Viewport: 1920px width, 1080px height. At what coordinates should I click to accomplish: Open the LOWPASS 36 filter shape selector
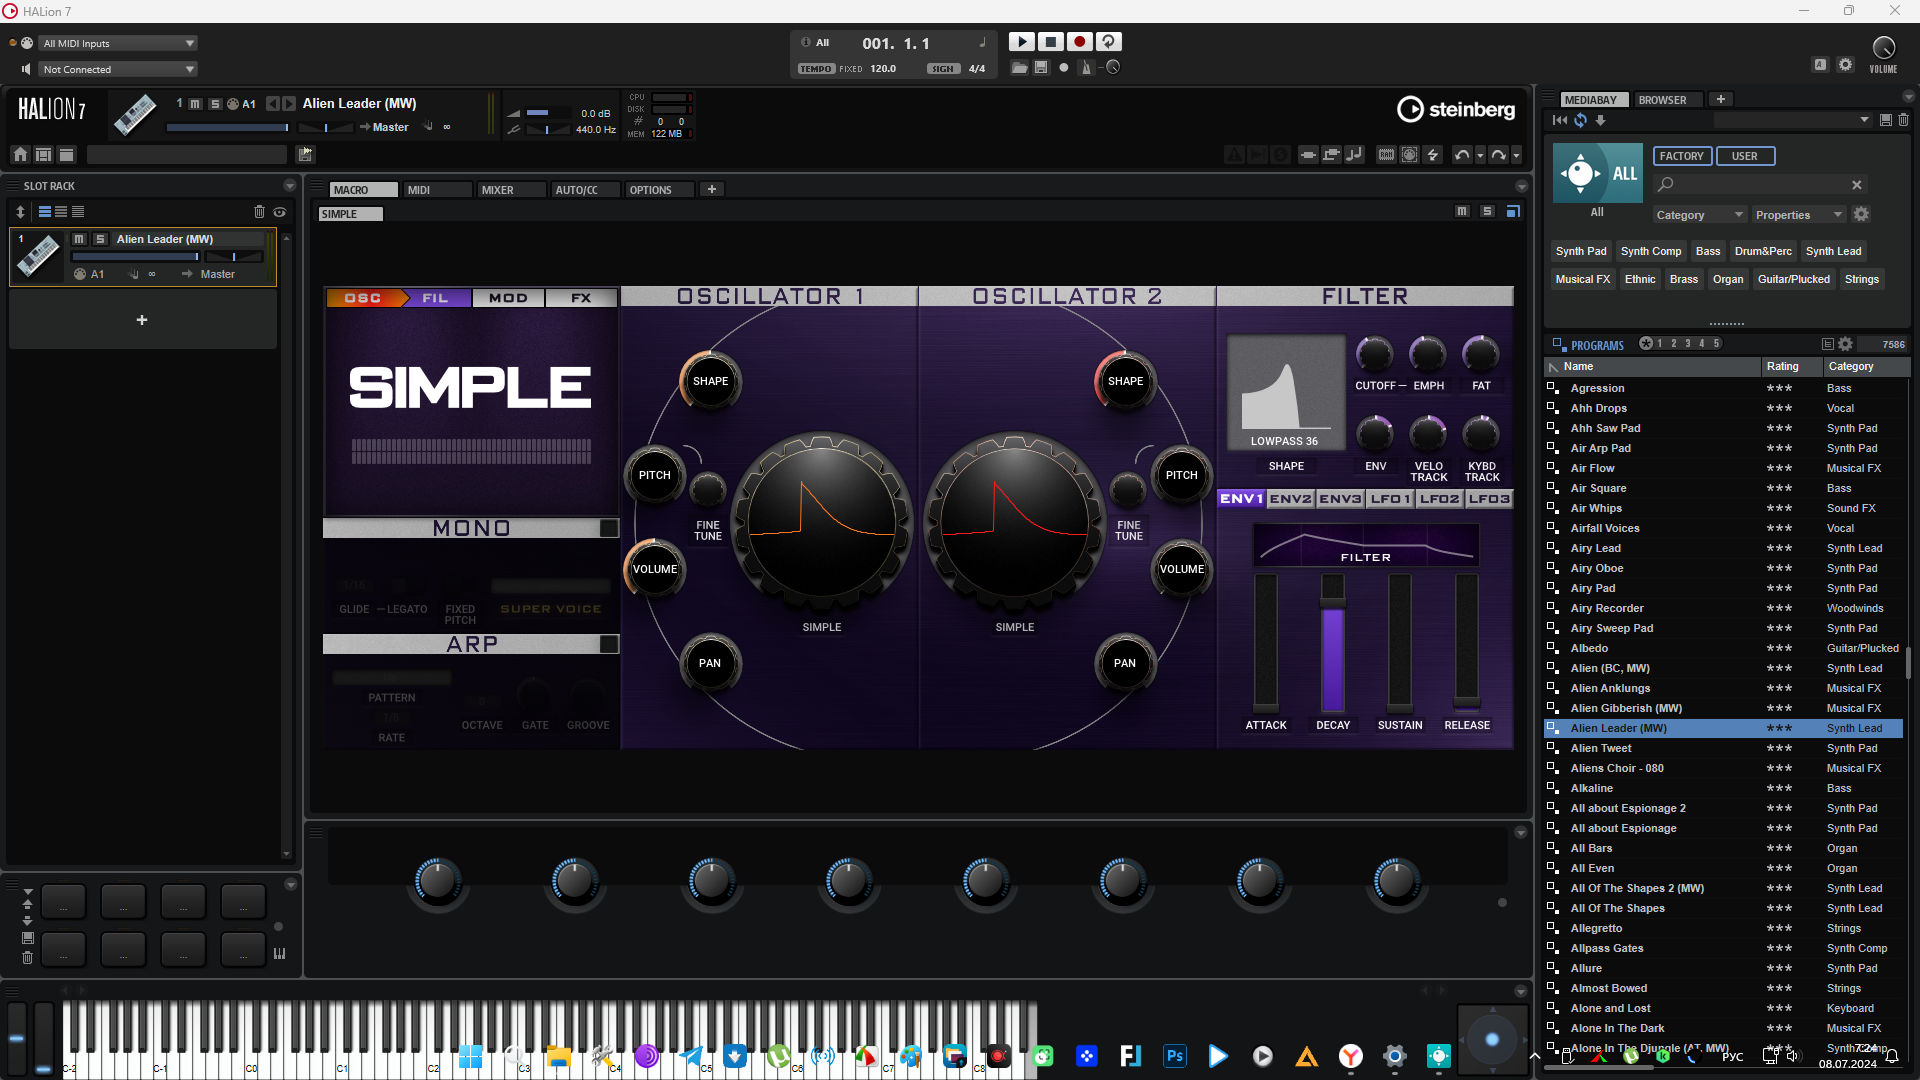(1286, 393)
